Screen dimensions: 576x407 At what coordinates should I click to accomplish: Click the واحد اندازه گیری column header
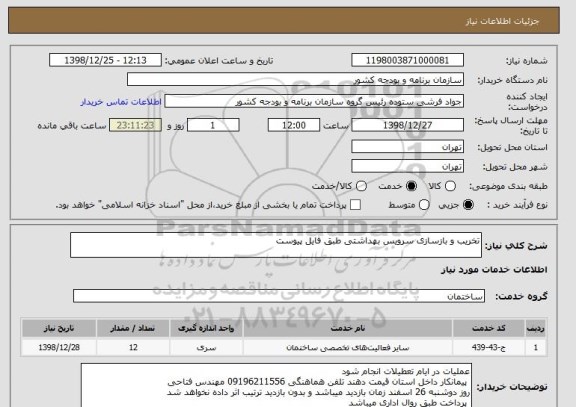(x=206, y=328)
